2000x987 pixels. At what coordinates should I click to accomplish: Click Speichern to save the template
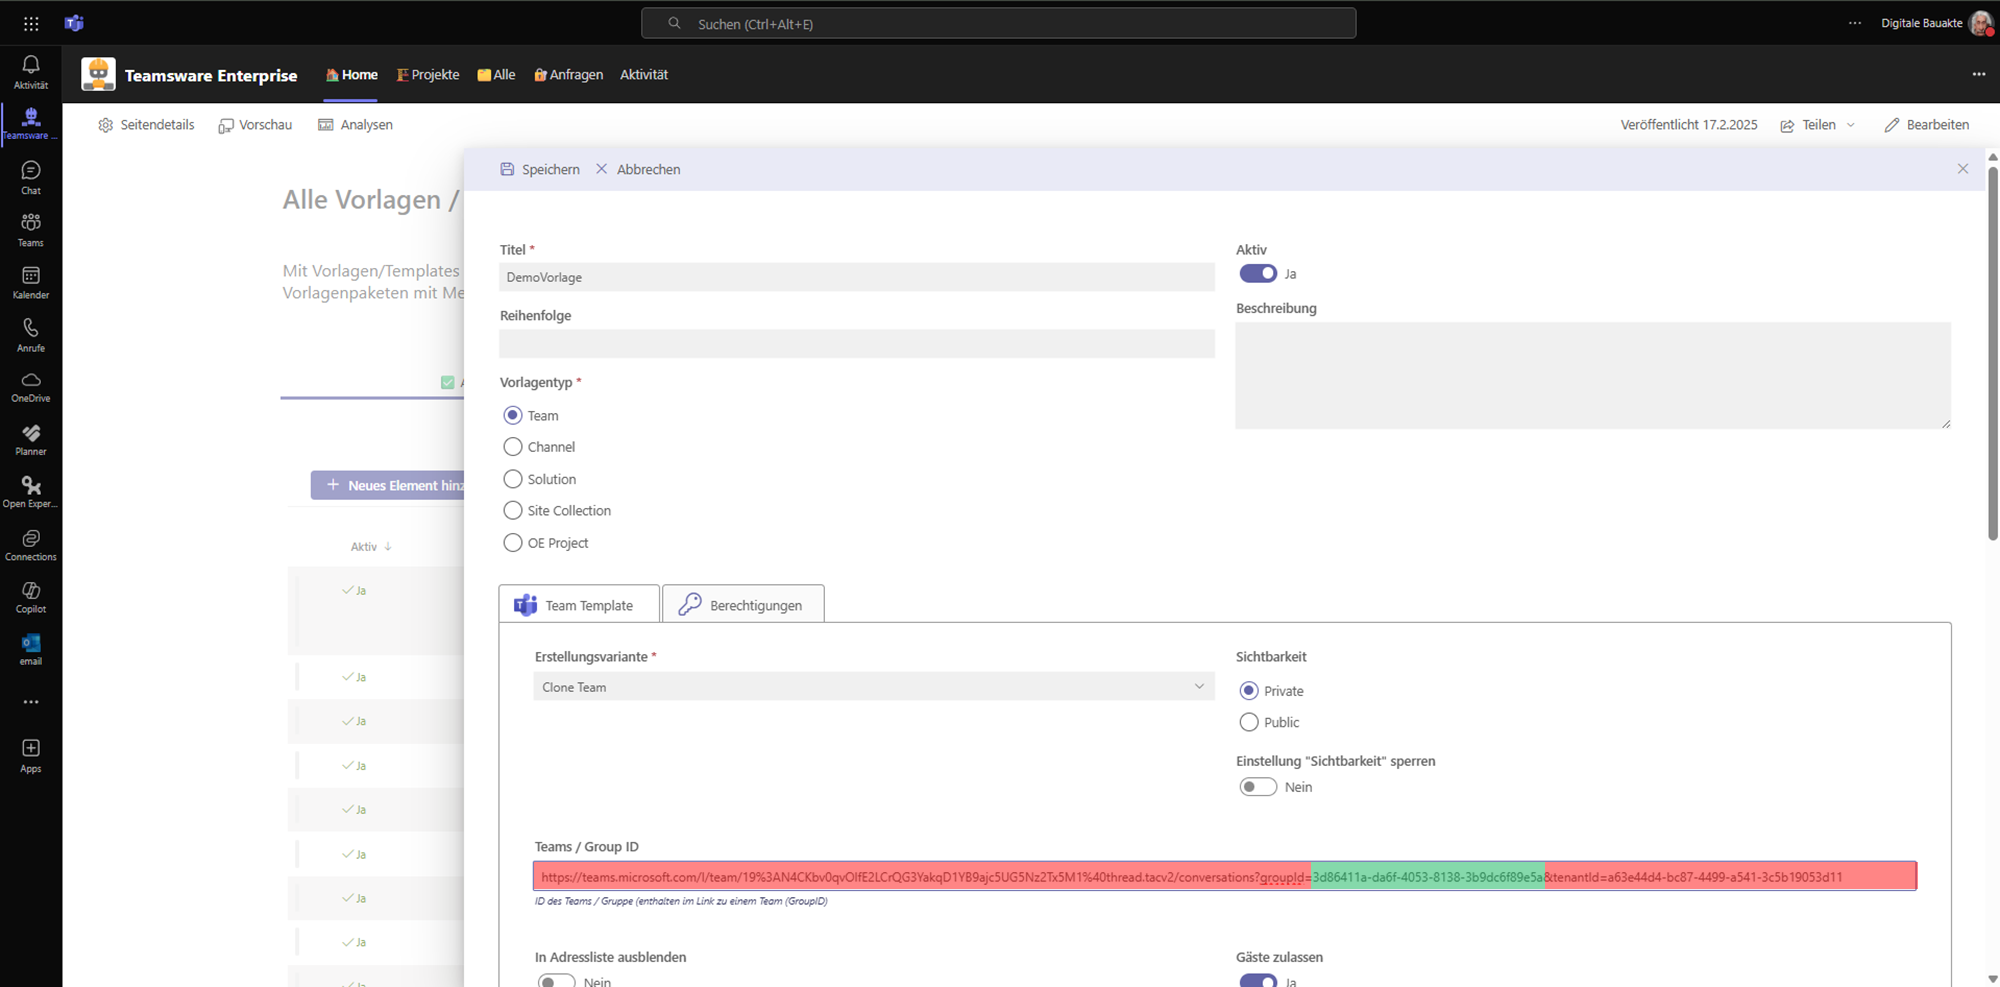(x=540, y=169)
